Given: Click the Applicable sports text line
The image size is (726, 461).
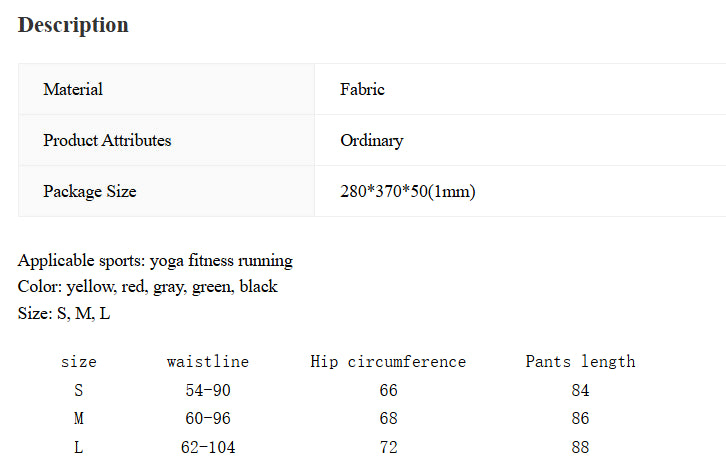Looking at the screenshot, I should [x=155, y=261].
